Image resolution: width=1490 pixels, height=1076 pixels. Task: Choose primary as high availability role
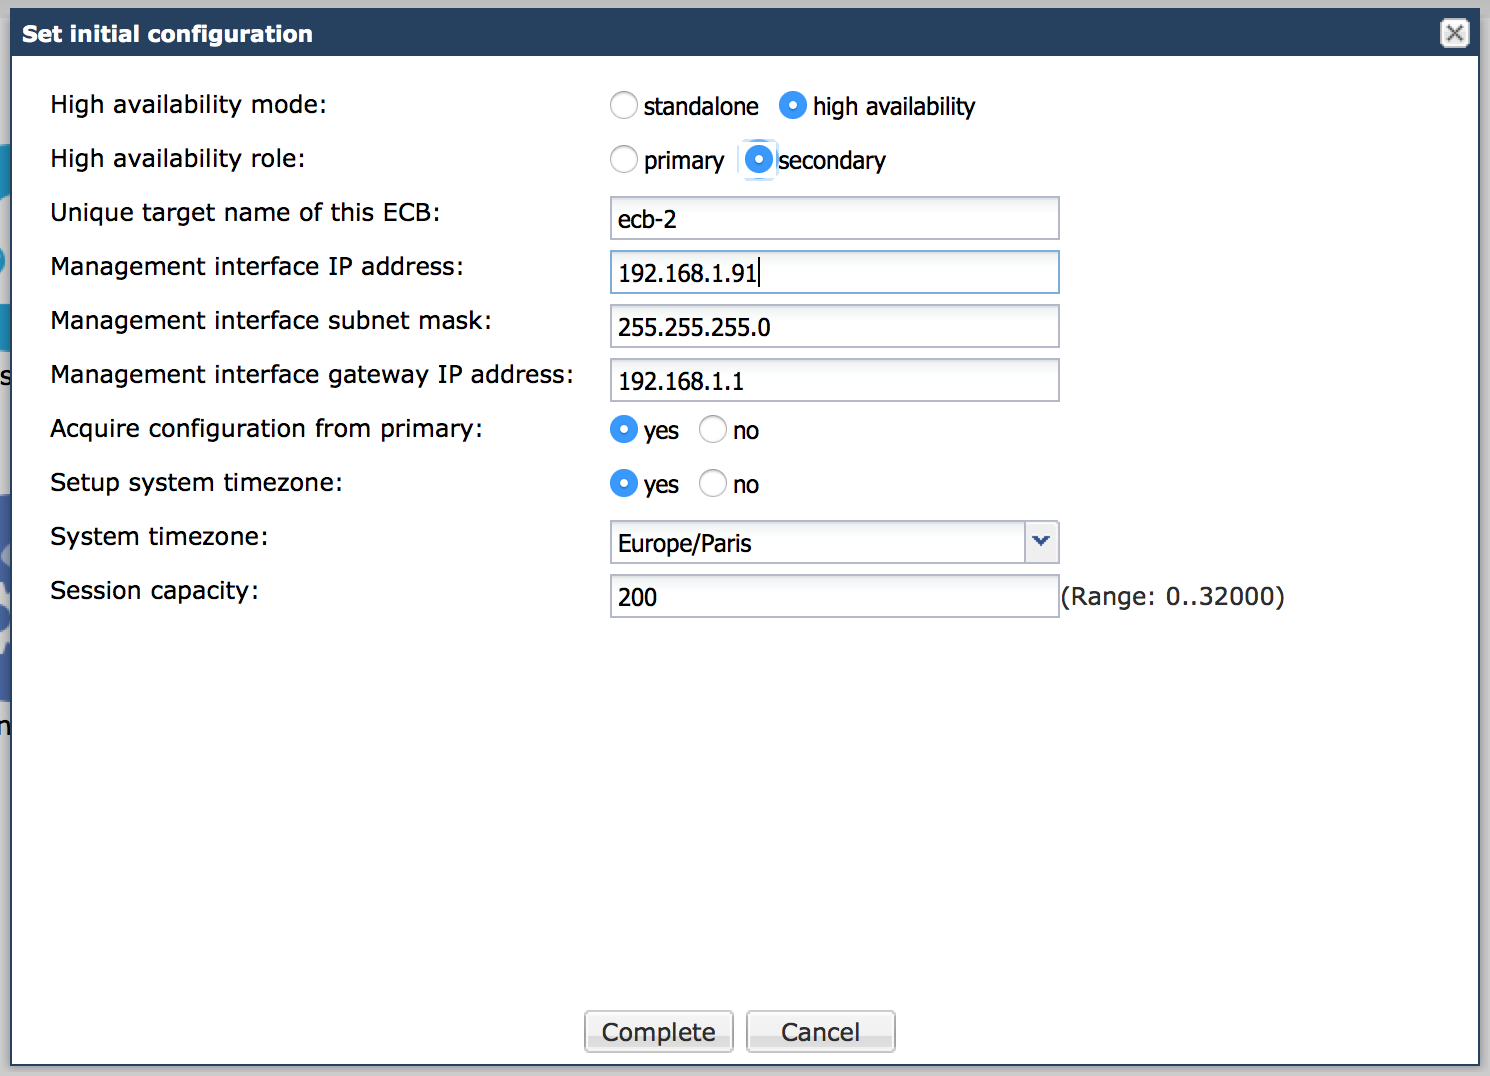624,159
